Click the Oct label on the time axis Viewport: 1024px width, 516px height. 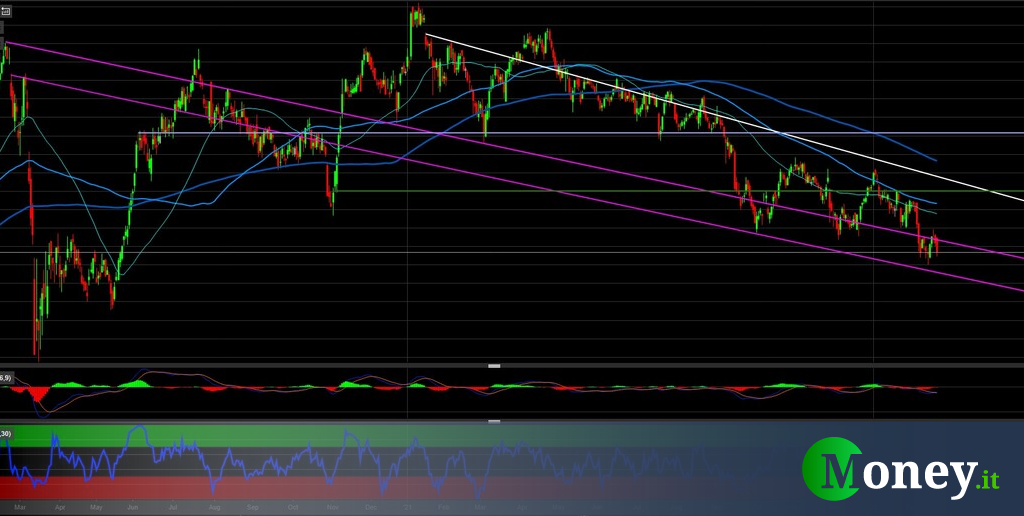tap(293, 506)
